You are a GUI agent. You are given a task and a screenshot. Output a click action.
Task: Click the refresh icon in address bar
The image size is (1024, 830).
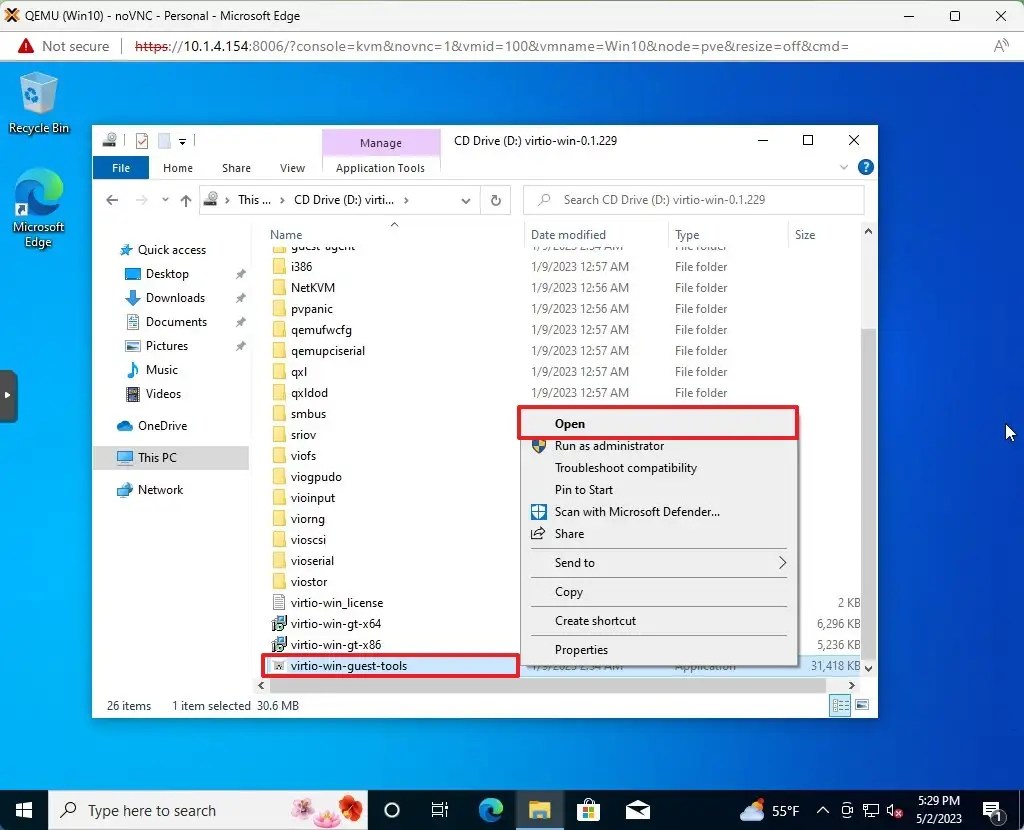(x=496, y=200)
